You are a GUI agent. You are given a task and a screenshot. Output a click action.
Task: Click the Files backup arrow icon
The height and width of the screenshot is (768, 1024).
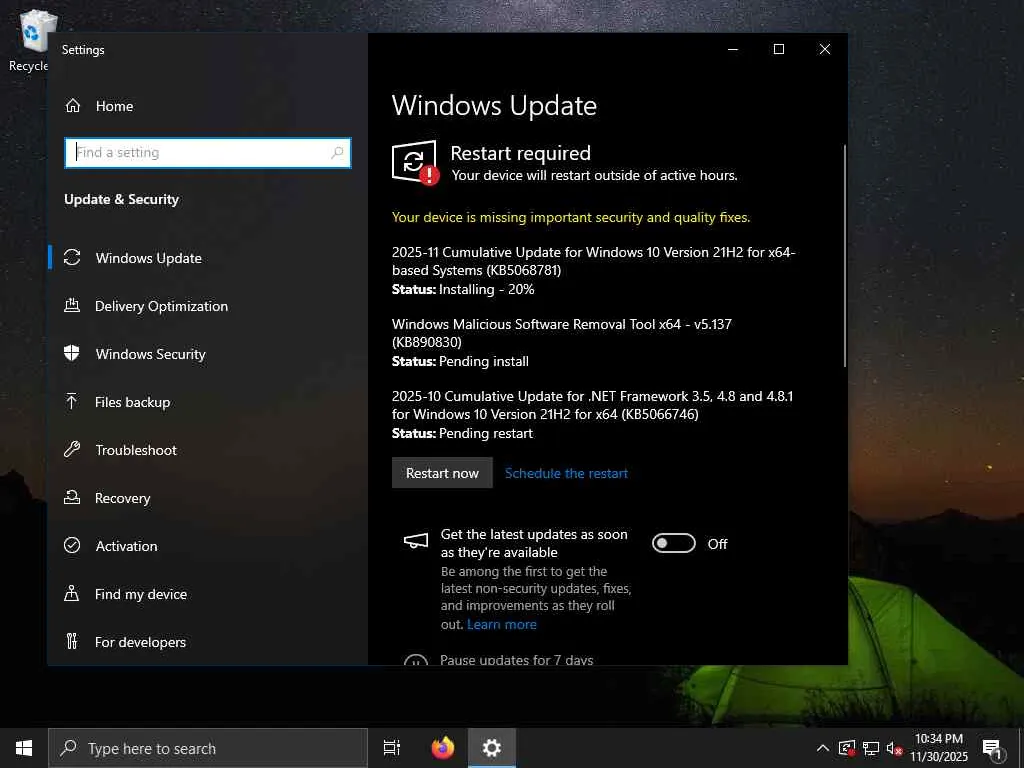[x=72, y=401]
